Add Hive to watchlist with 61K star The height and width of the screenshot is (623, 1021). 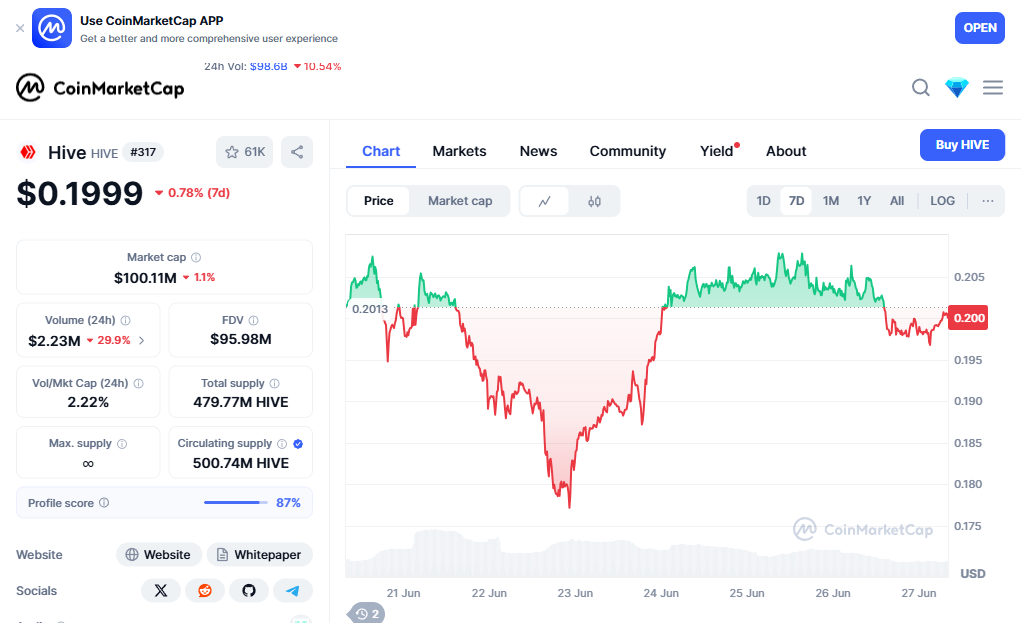click(x=245, y=152)
